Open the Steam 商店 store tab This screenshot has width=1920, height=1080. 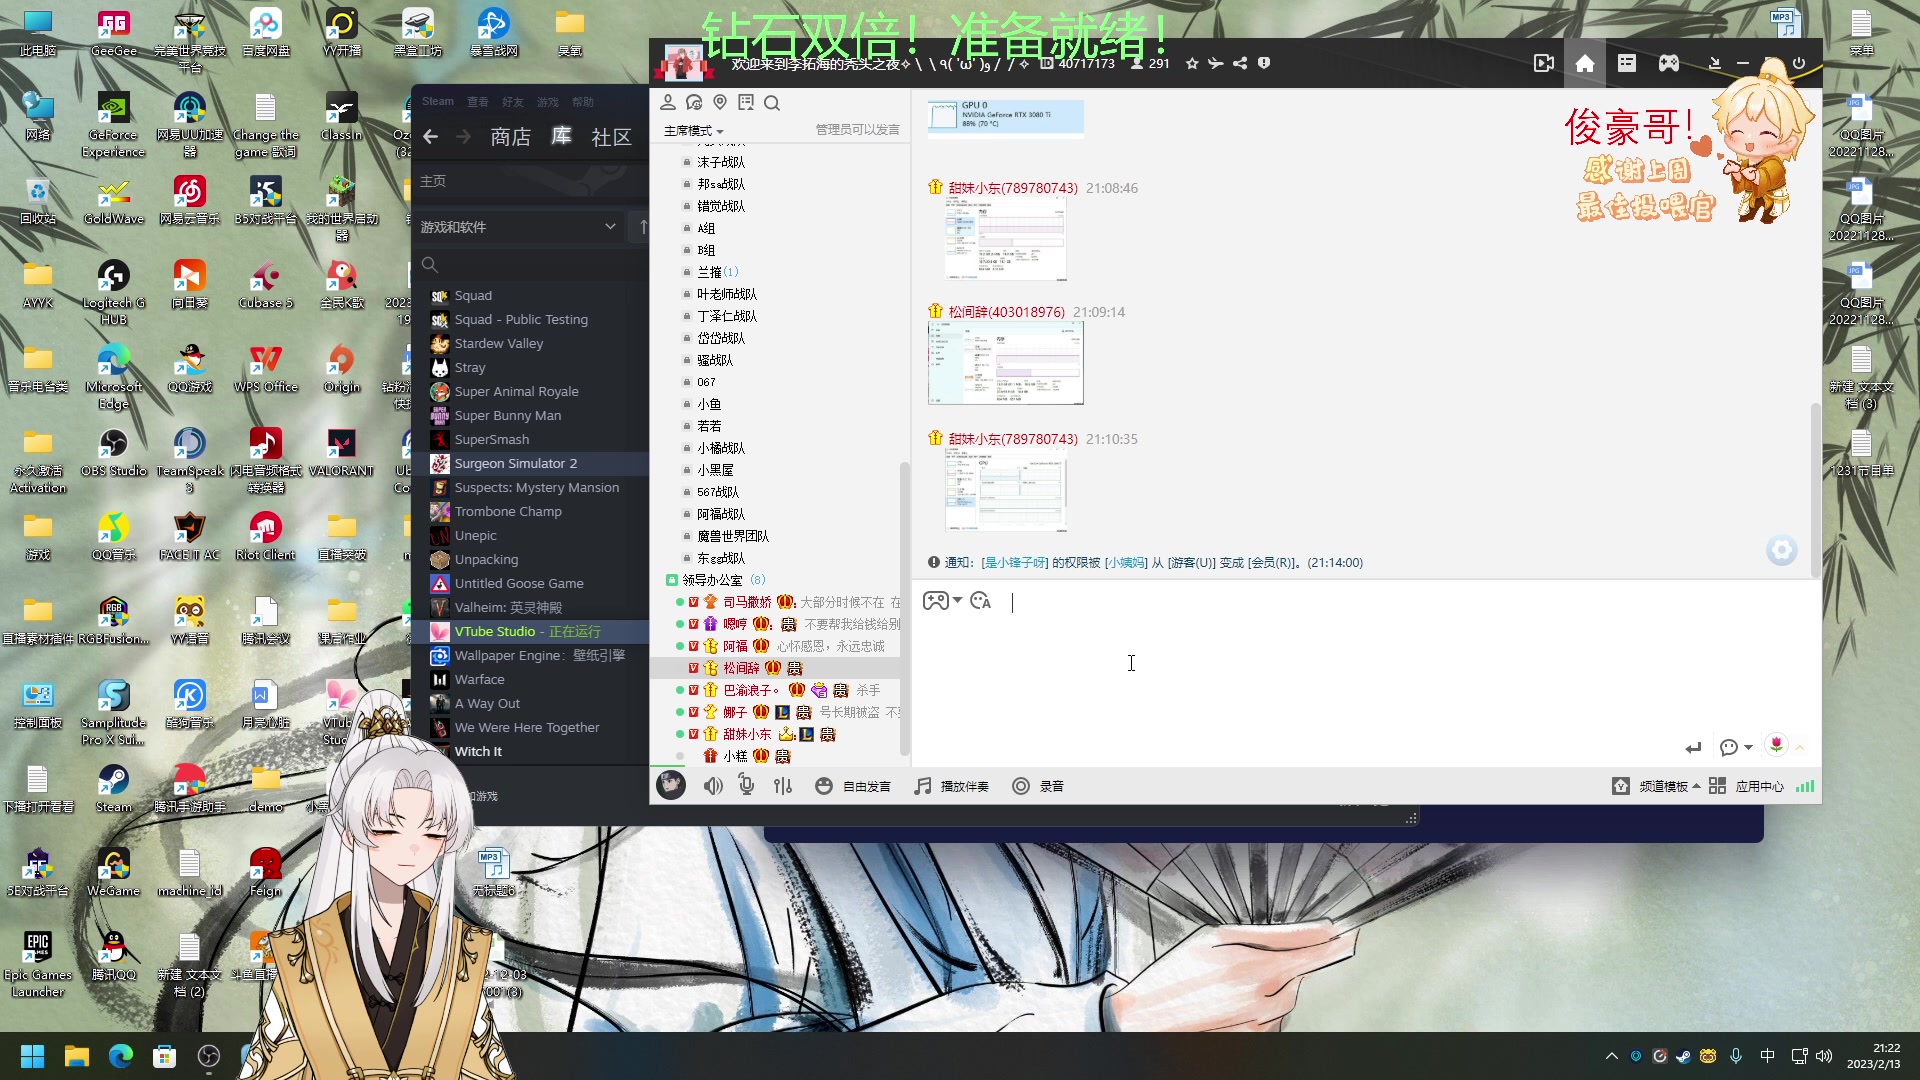point(510,137)
